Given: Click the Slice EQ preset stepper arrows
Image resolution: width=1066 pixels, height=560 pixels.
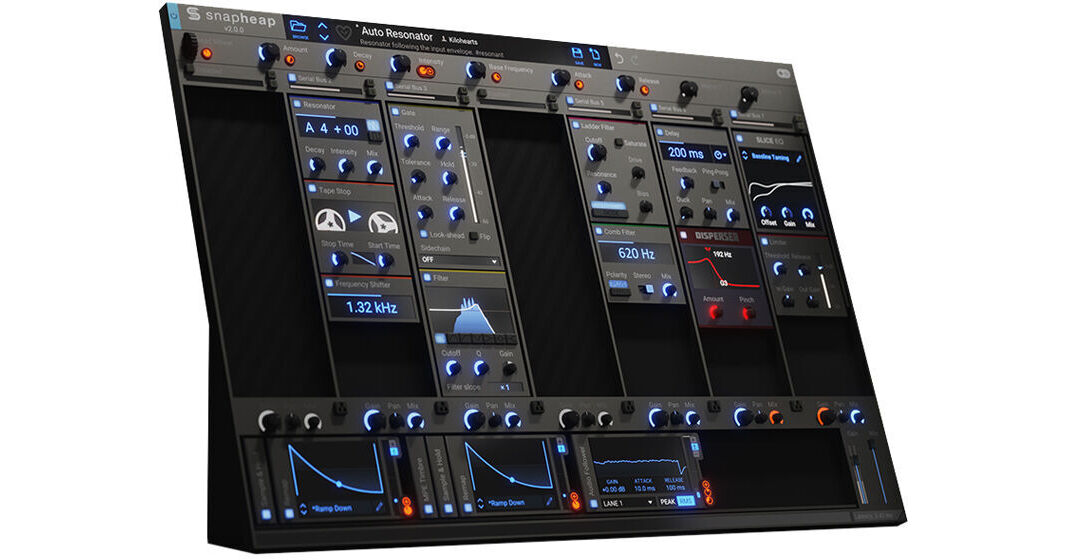Looking at the screenshot, I should pos(744,156).
